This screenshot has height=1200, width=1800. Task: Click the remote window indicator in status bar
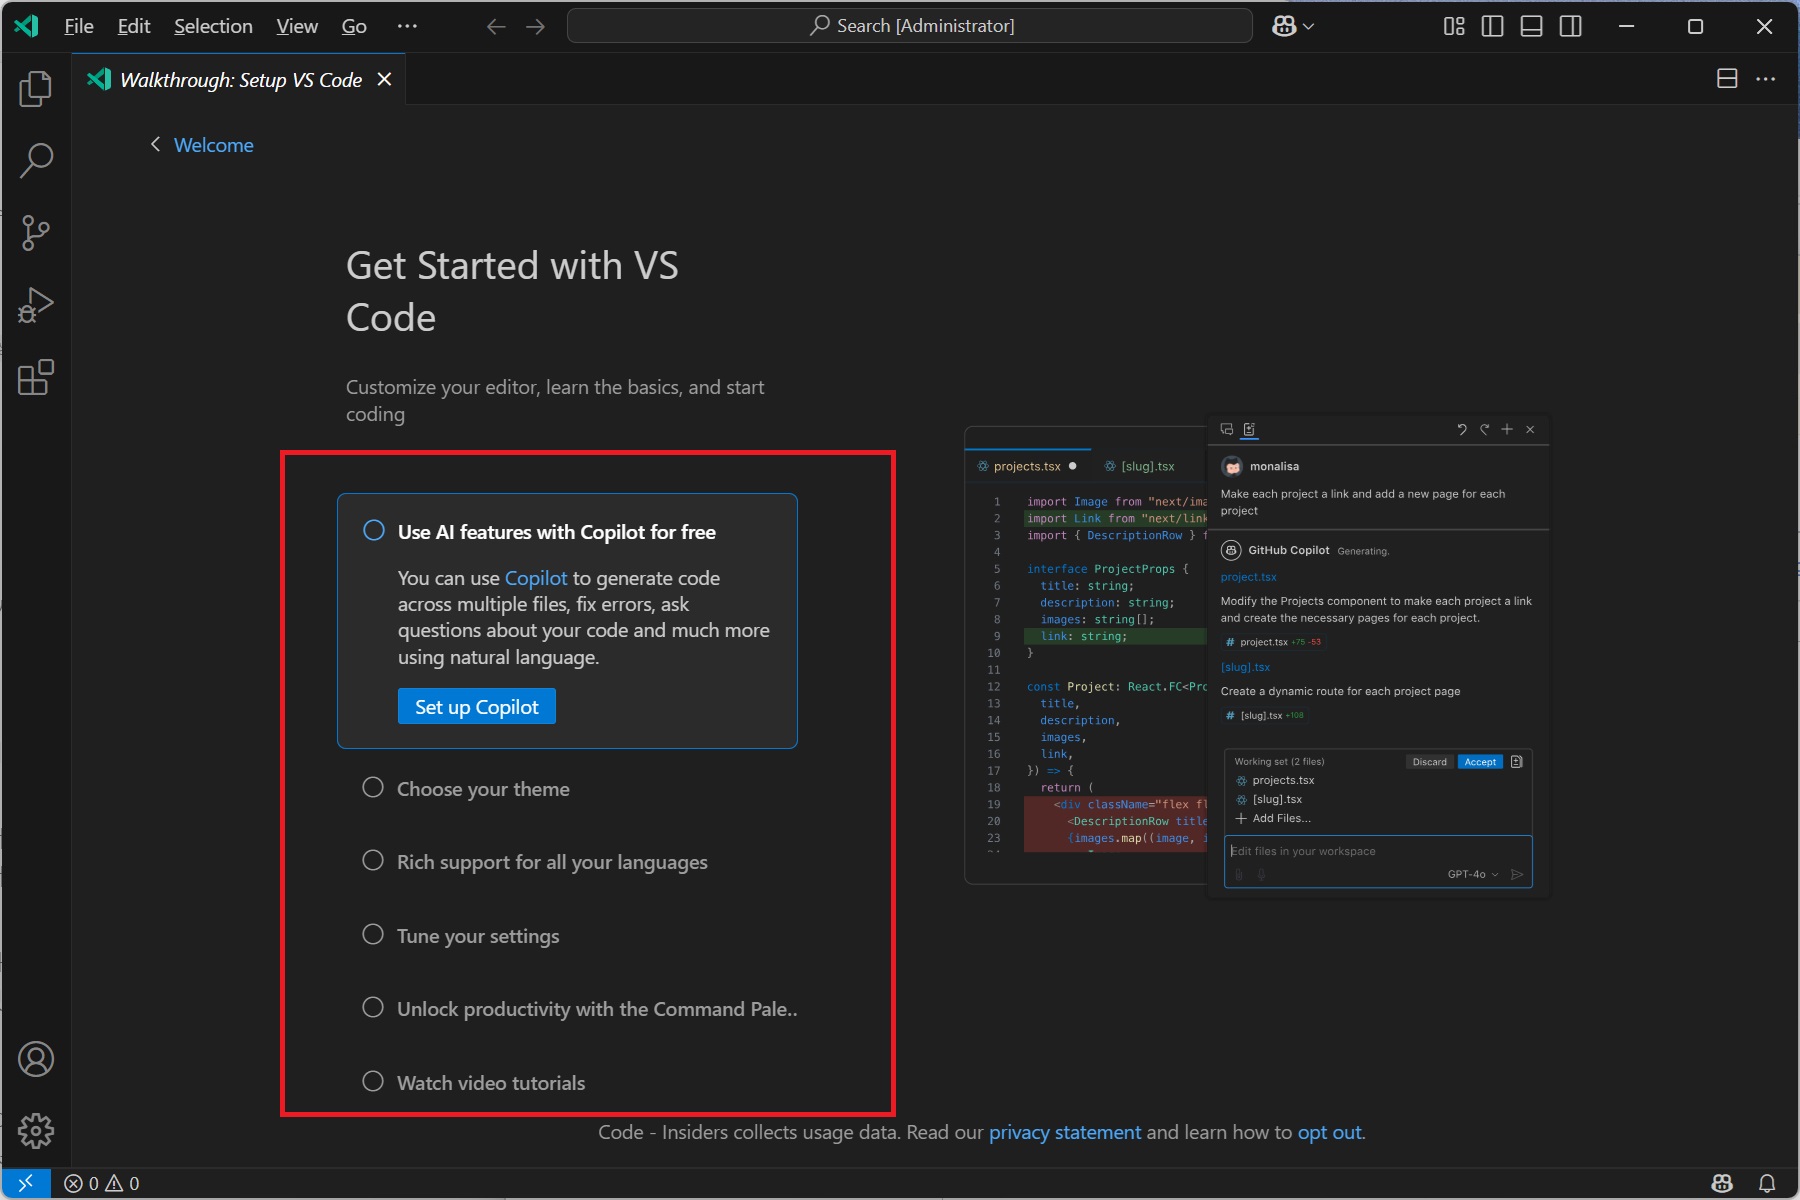pos(26,1183)
